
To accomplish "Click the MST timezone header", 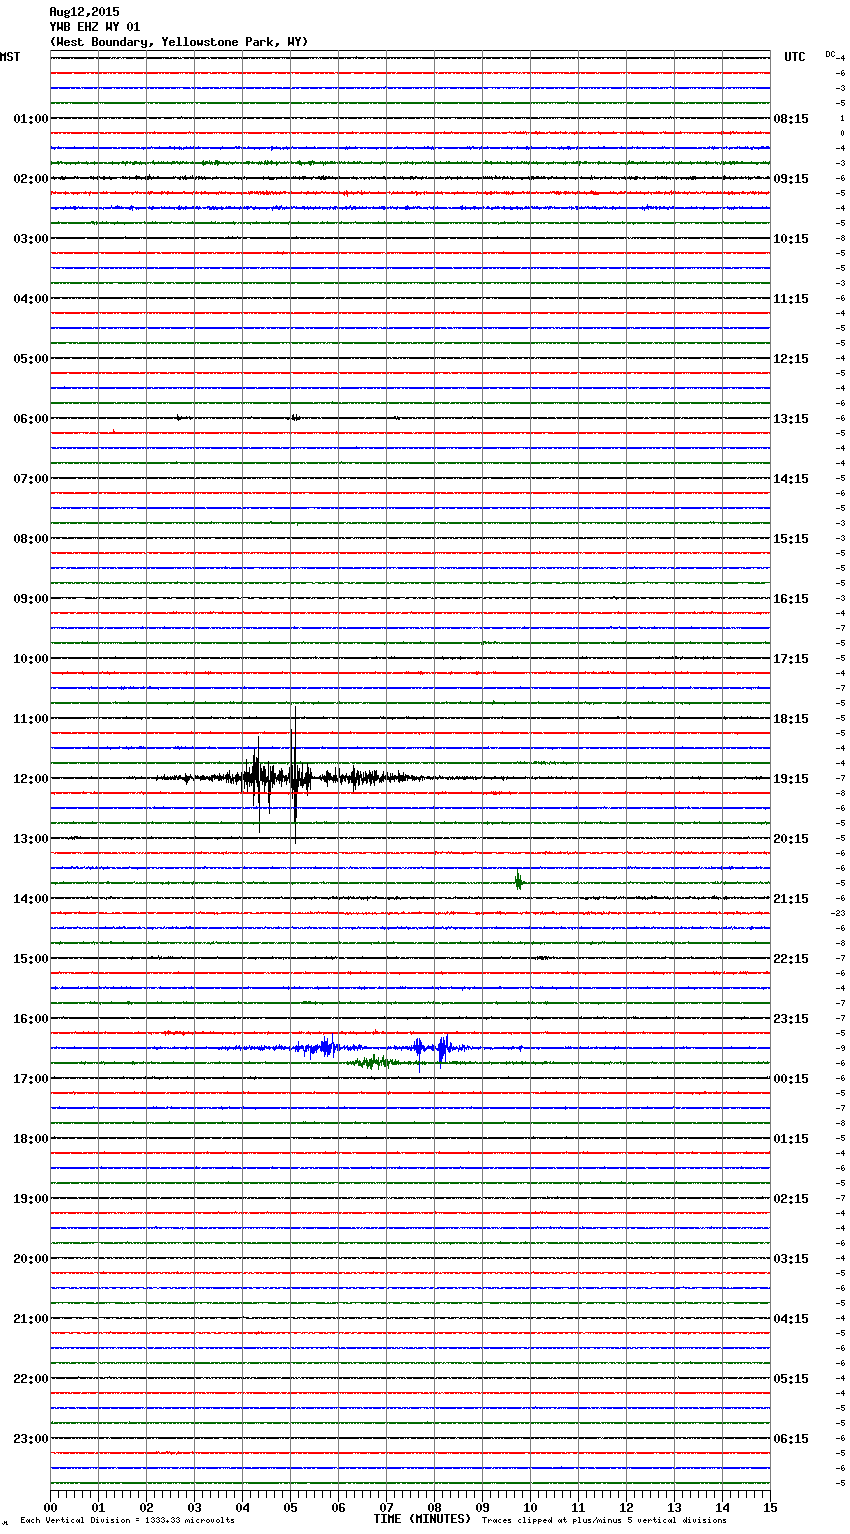I will click(x=10, y=57).
